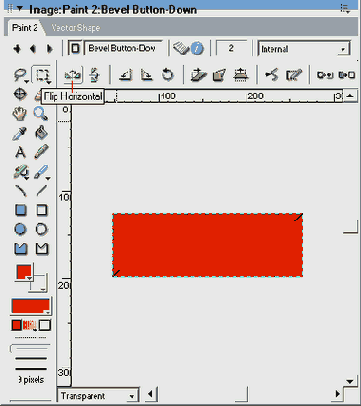The width and height of the screenshot is (361, 406).
Task: Select the Filled Rectangle tool
Action: click(21, 210)
